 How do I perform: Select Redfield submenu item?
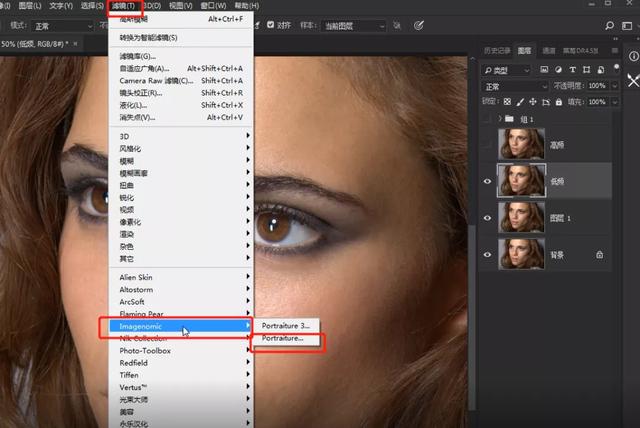[x=181, y=363]
